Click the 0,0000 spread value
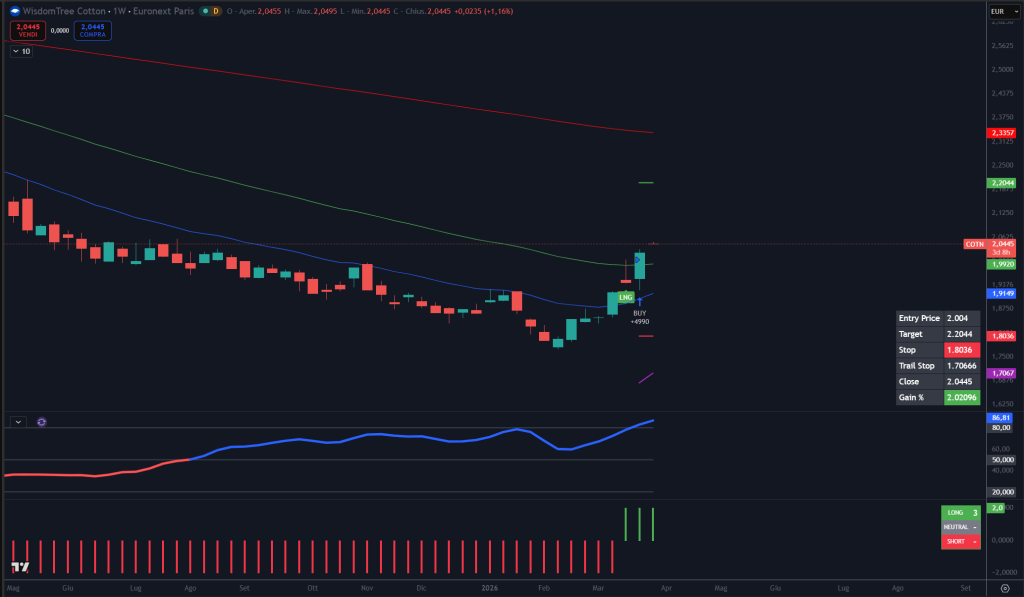 [60, 31]
